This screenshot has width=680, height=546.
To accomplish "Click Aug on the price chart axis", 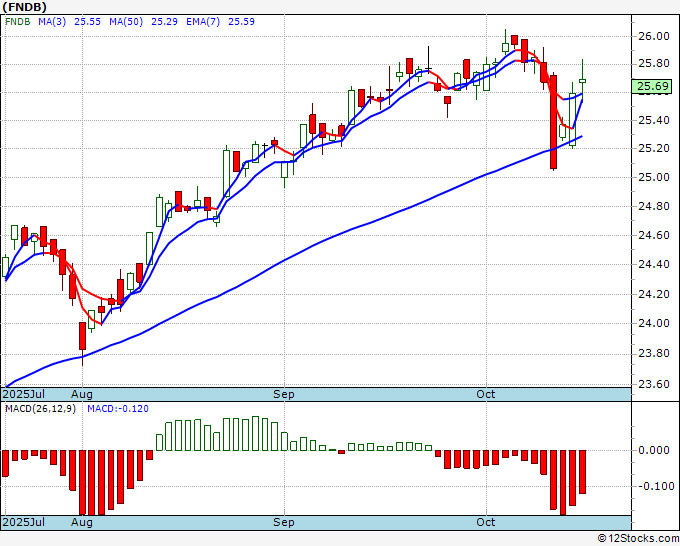I will (82, 394).
